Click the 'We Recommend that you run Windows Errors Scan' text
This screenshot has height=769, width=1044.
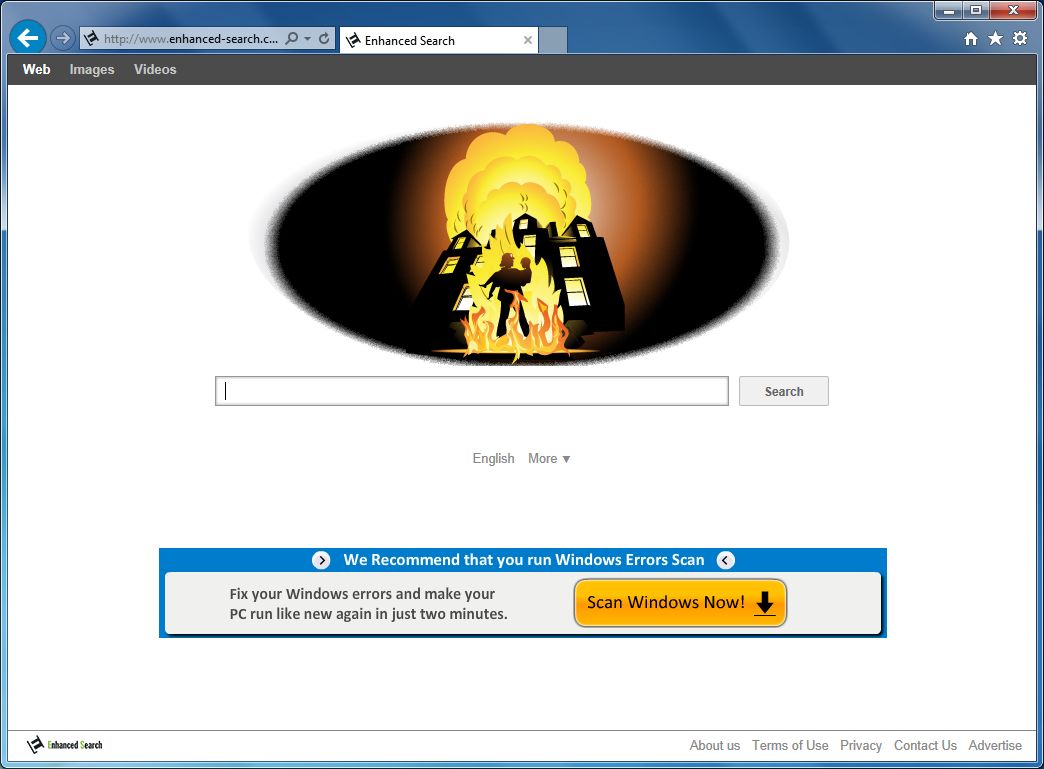[x=523, y=560]
